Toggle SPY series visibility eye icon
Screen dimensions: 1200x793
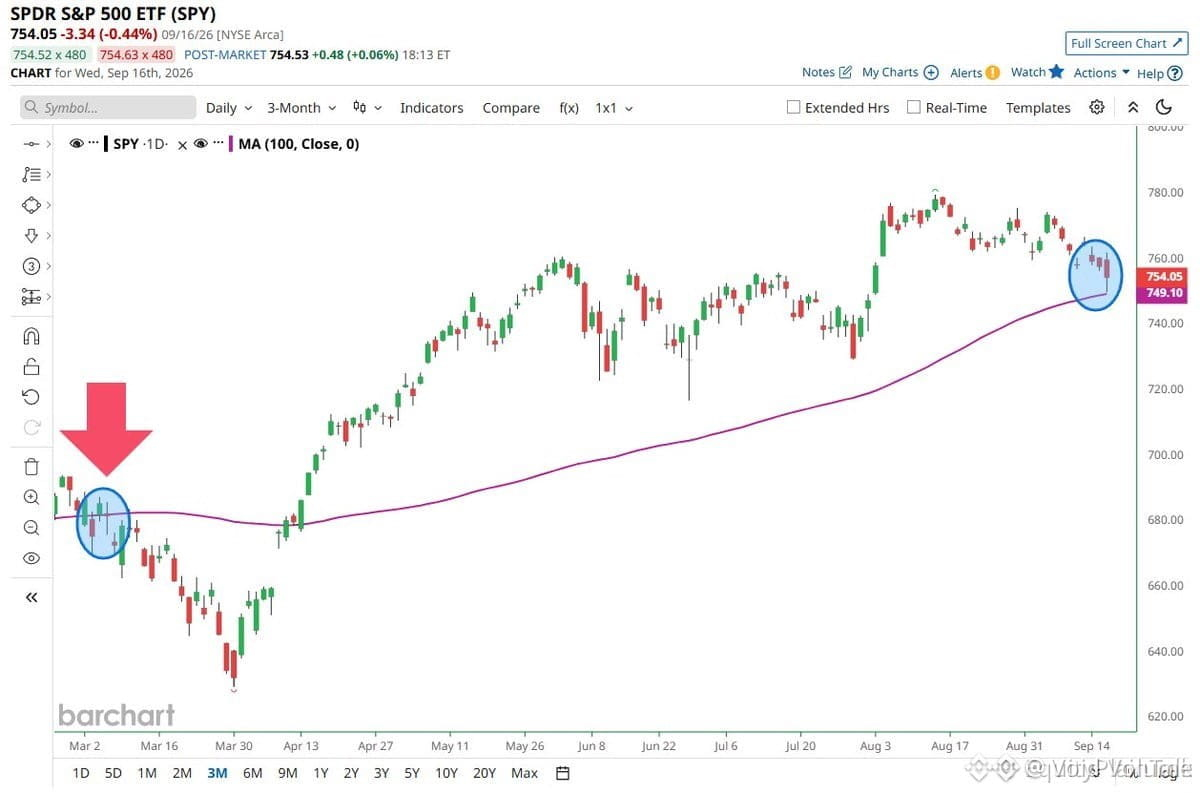click(x=77, y=144)
